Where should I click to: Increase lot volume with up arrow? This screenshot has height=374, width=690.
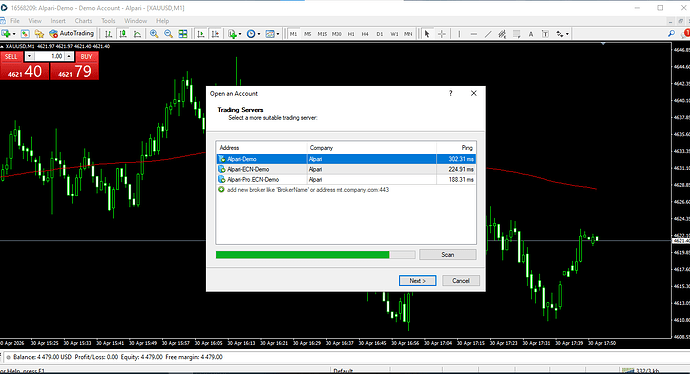pyautogui.click(x=69, y=56)
